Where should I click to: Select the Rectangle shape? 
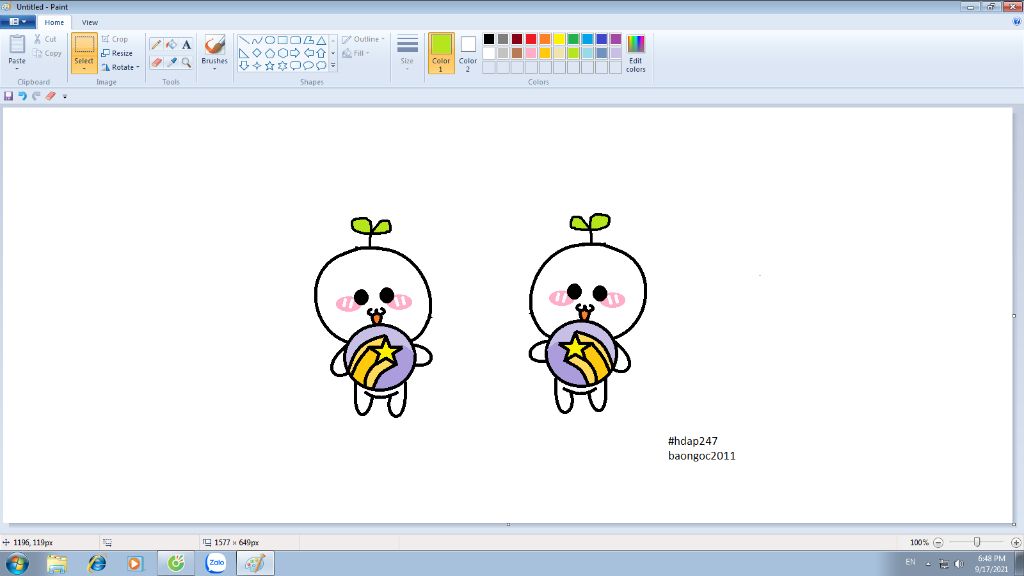283,40
